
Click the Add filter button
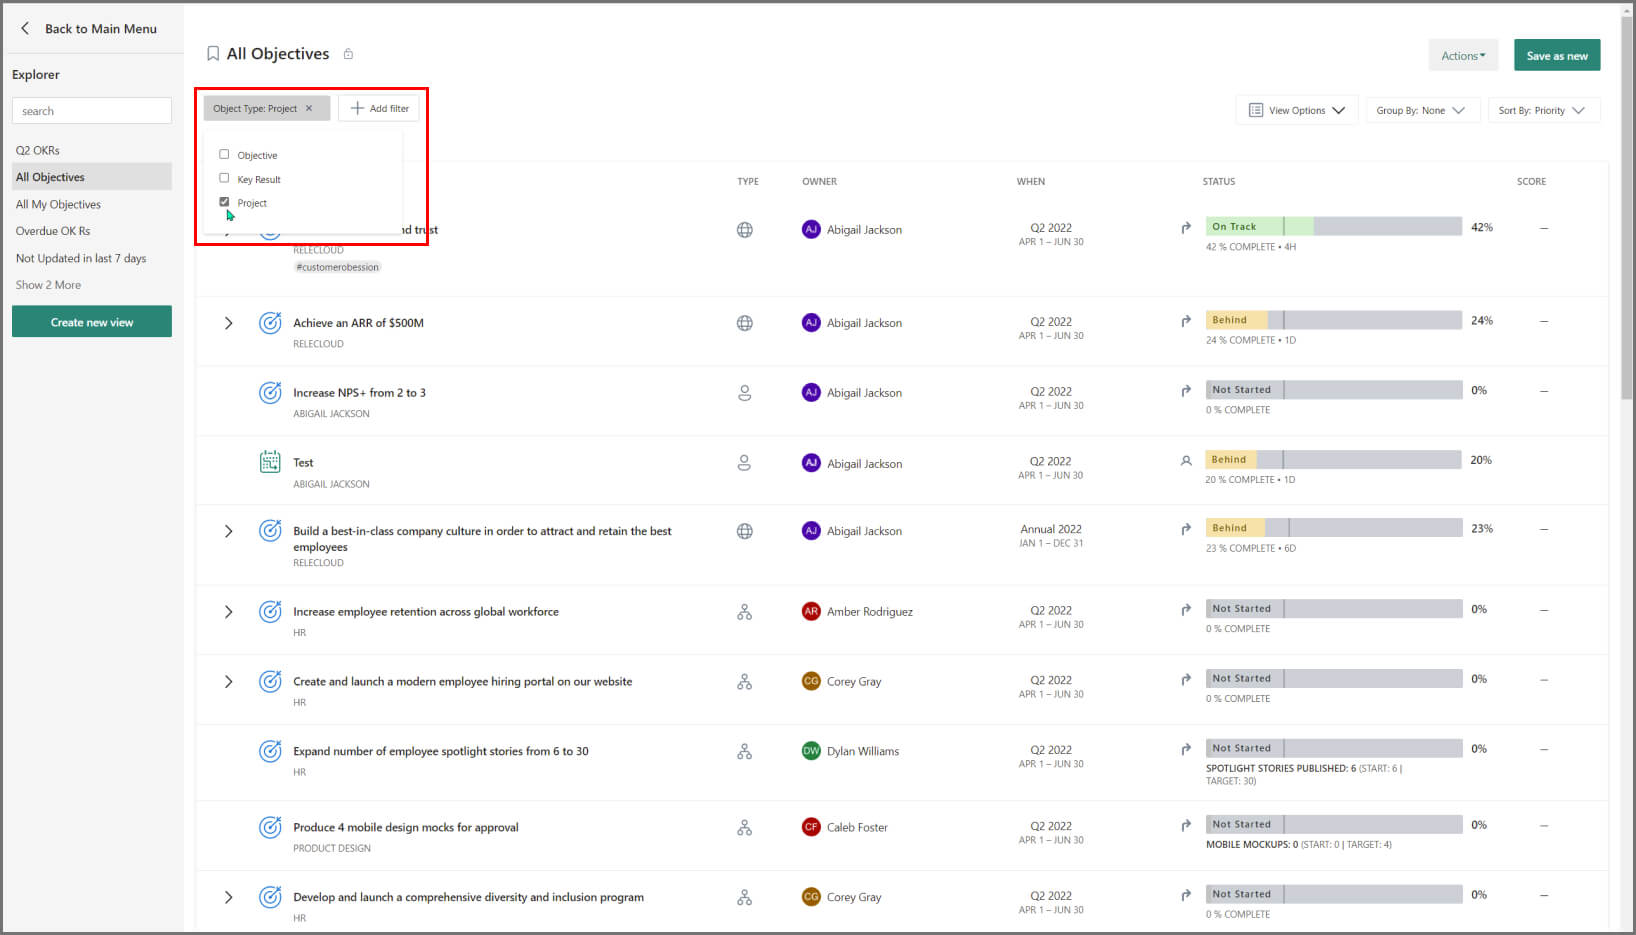point(379,108)
